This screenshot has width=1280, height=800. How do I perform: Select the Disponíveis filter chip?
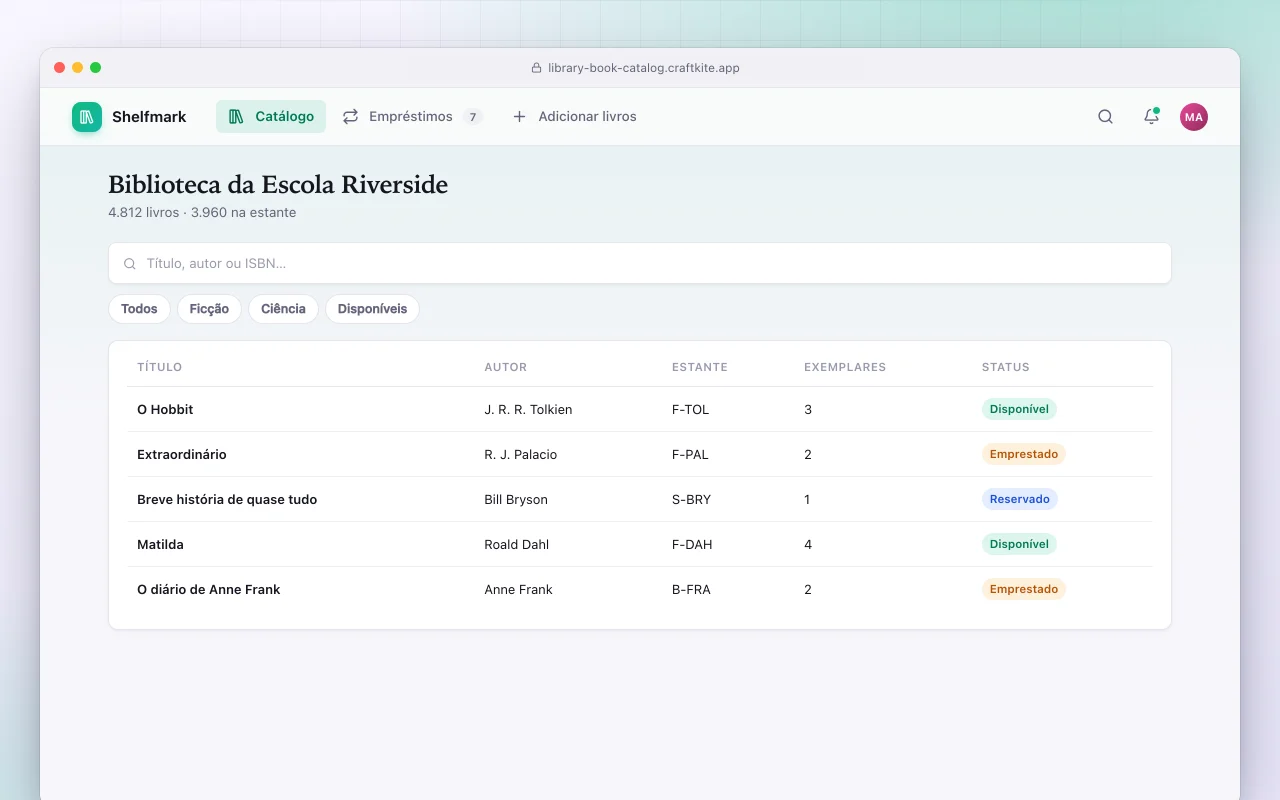point(372,309)
